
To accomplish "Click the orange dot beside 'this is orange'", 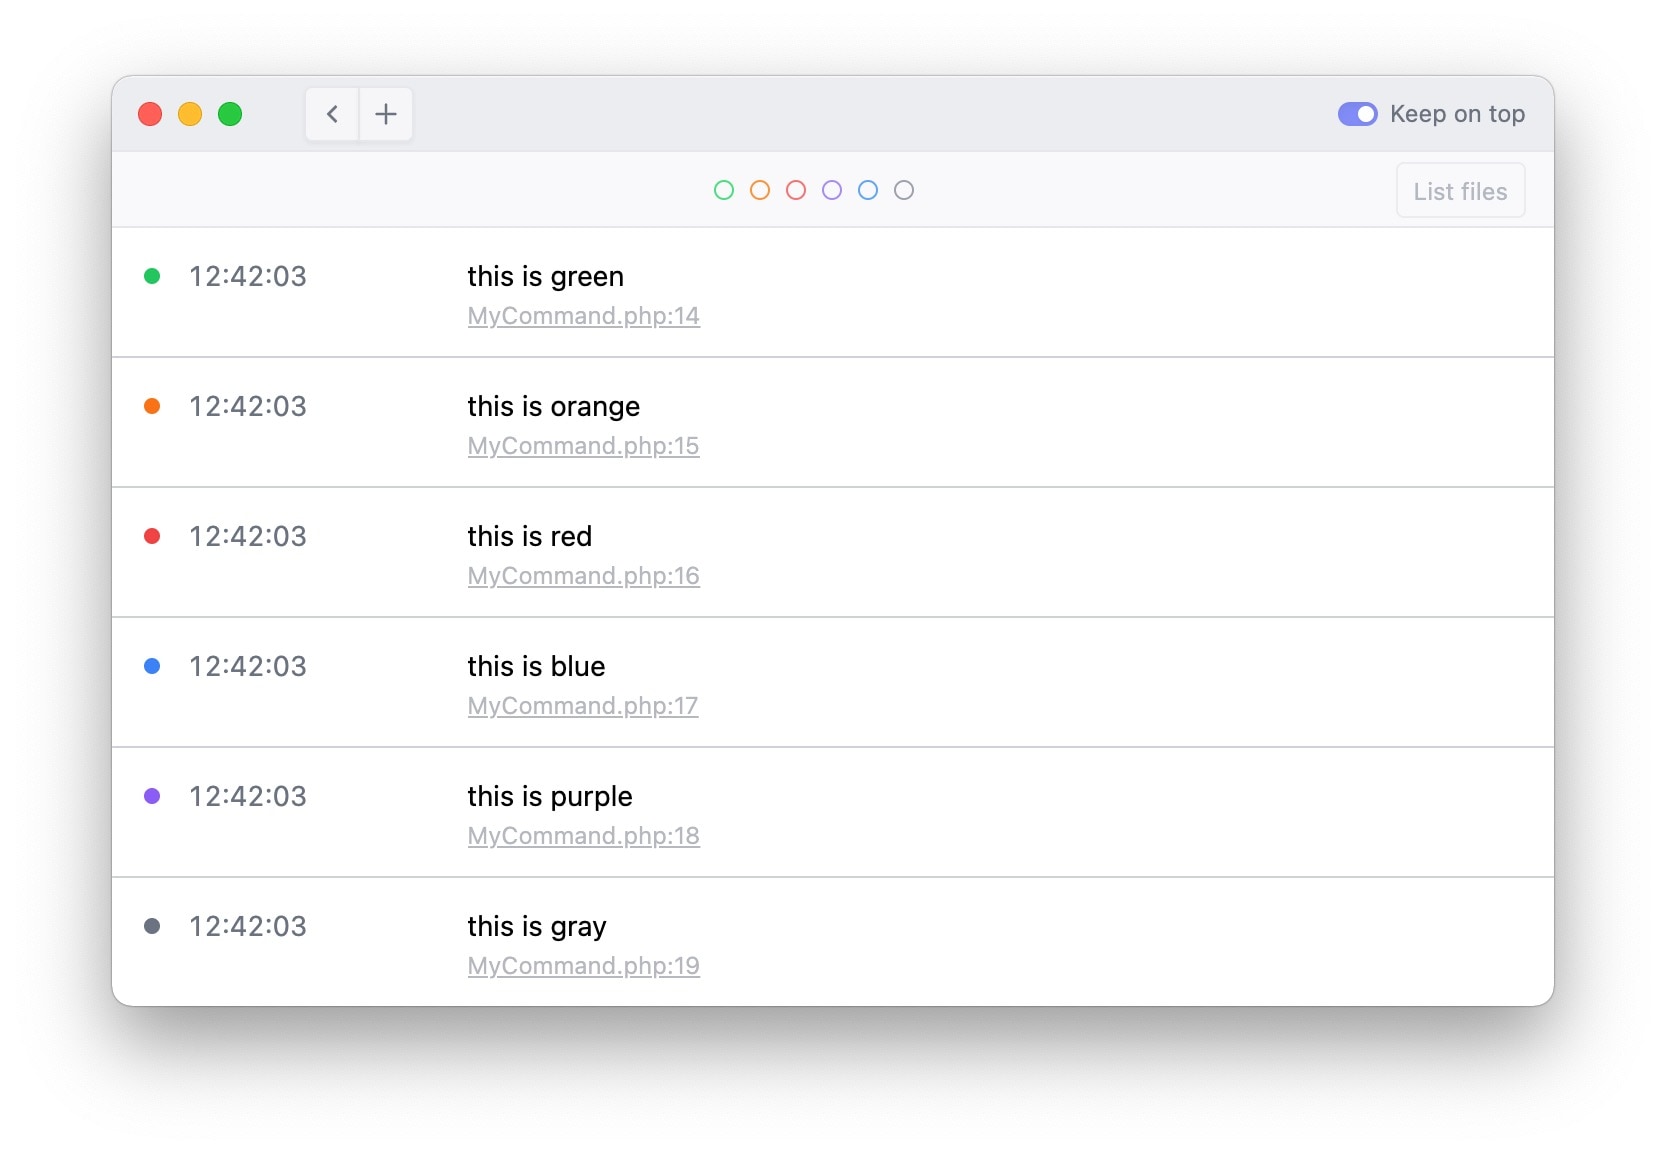I will click(x=152, y=406).
